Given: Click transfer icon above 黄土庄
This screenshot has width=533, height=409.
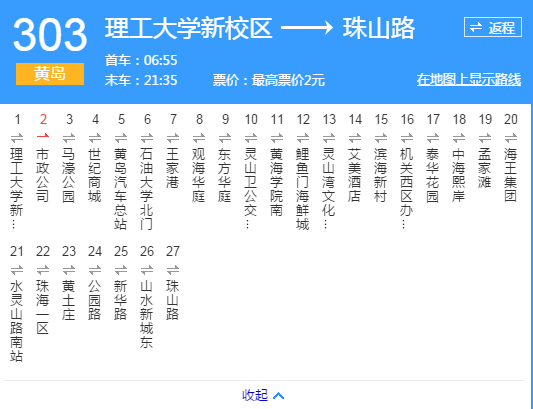Looking at the screenshot, I should pos(69,270).
